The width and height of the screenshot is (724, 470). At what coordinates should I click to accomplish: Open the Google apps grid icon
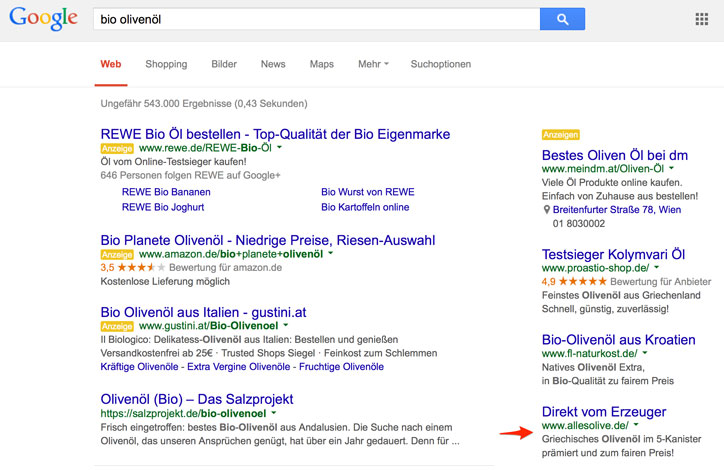[701, 19]
